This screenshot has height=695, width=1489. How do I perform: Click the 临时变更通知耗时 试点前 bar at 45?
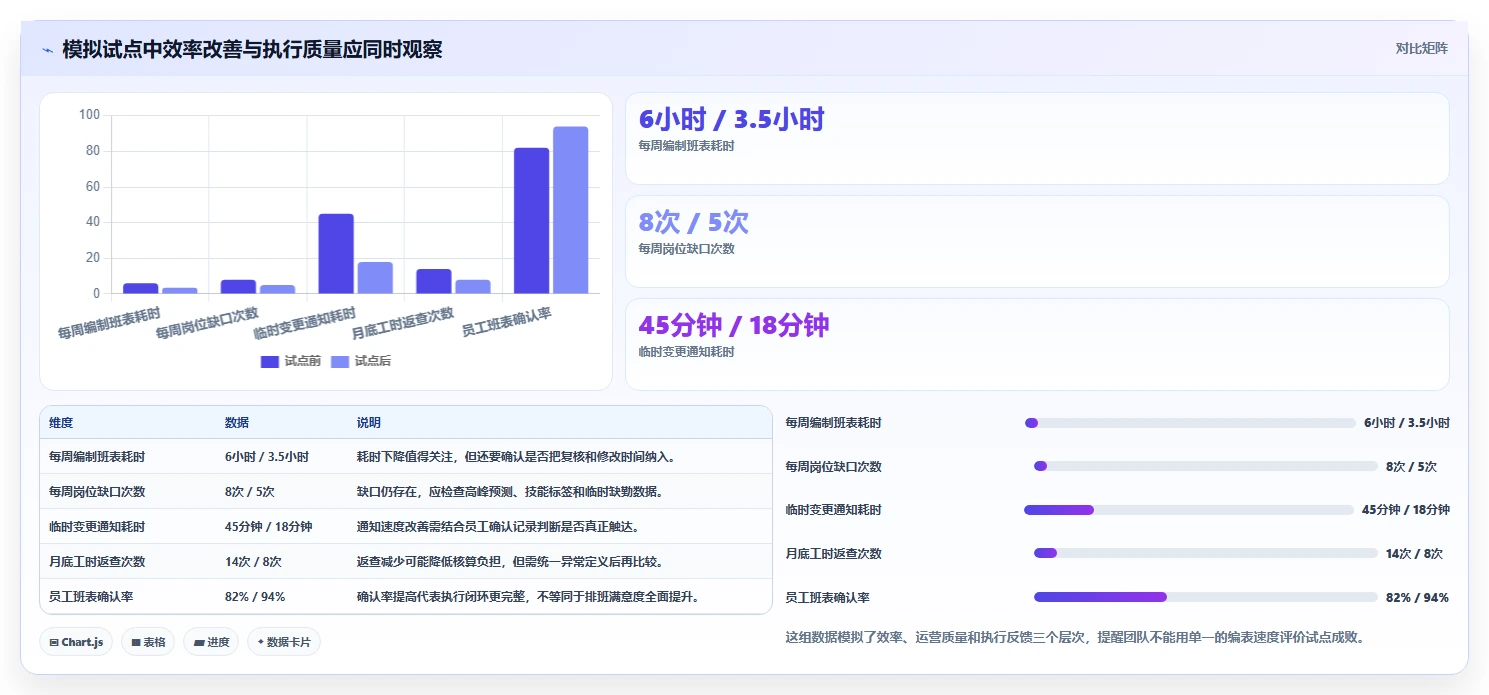336,254
